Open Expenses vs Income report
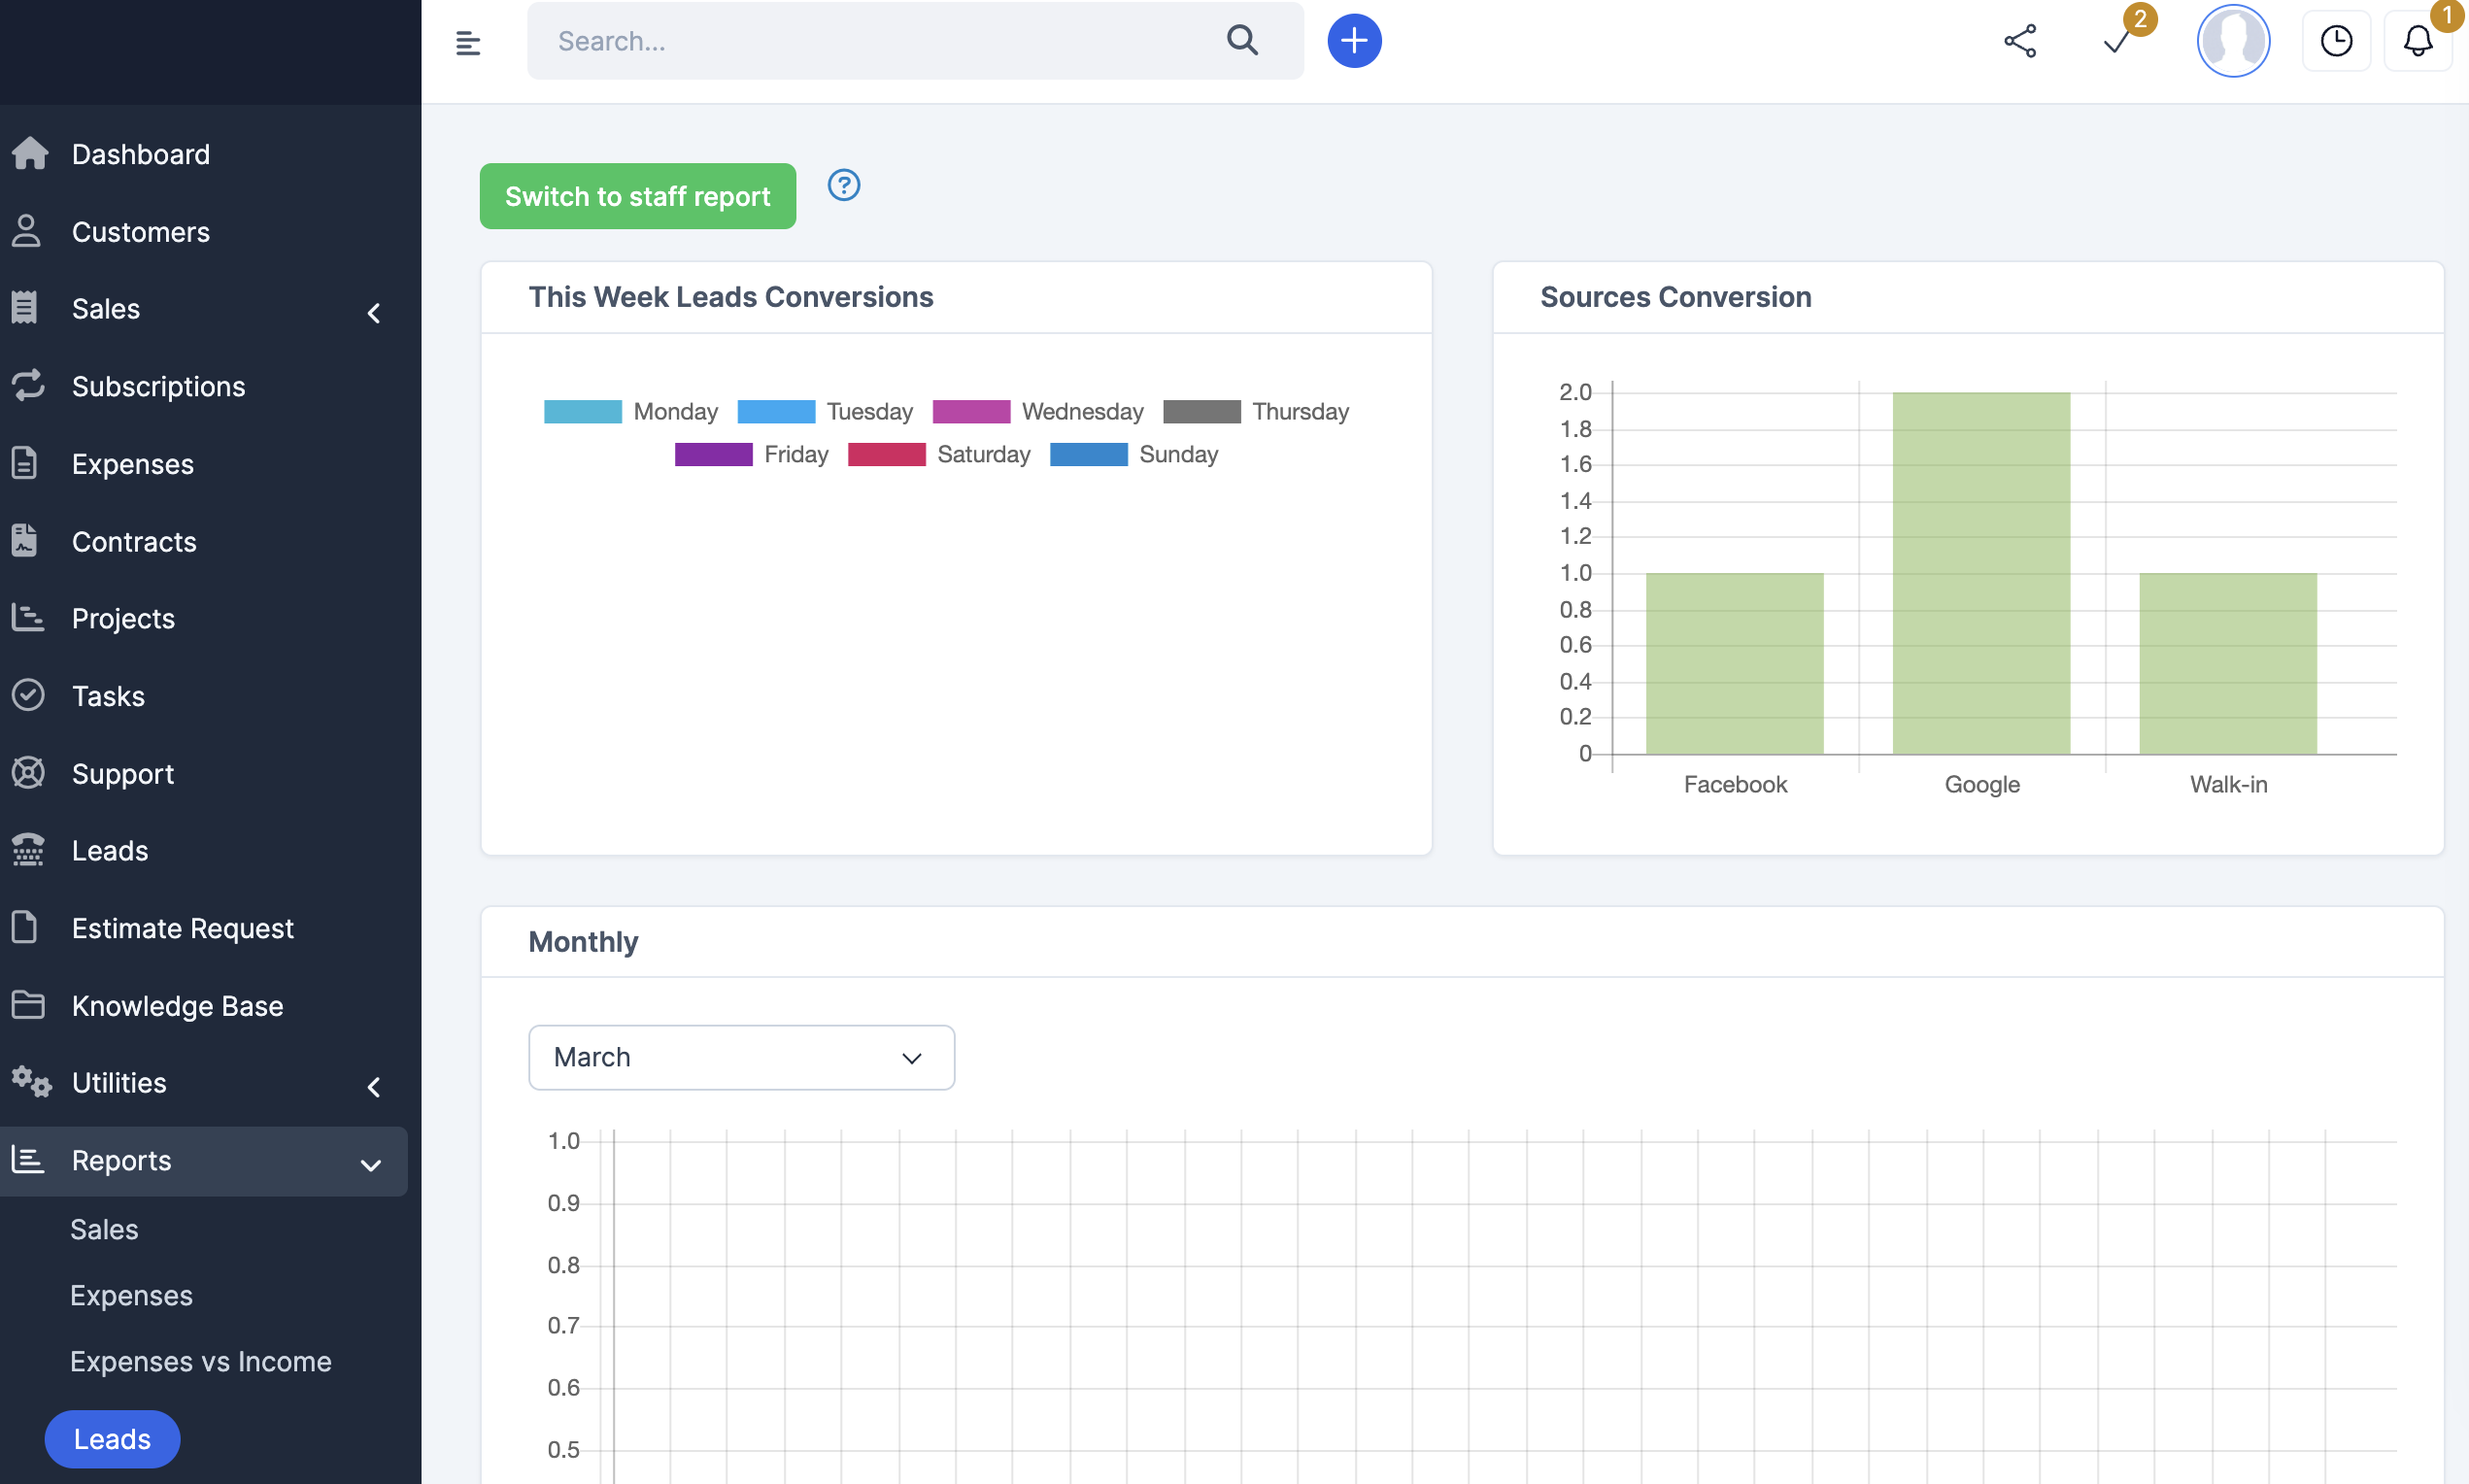2469x1484 pixels. coord(200,1361)
